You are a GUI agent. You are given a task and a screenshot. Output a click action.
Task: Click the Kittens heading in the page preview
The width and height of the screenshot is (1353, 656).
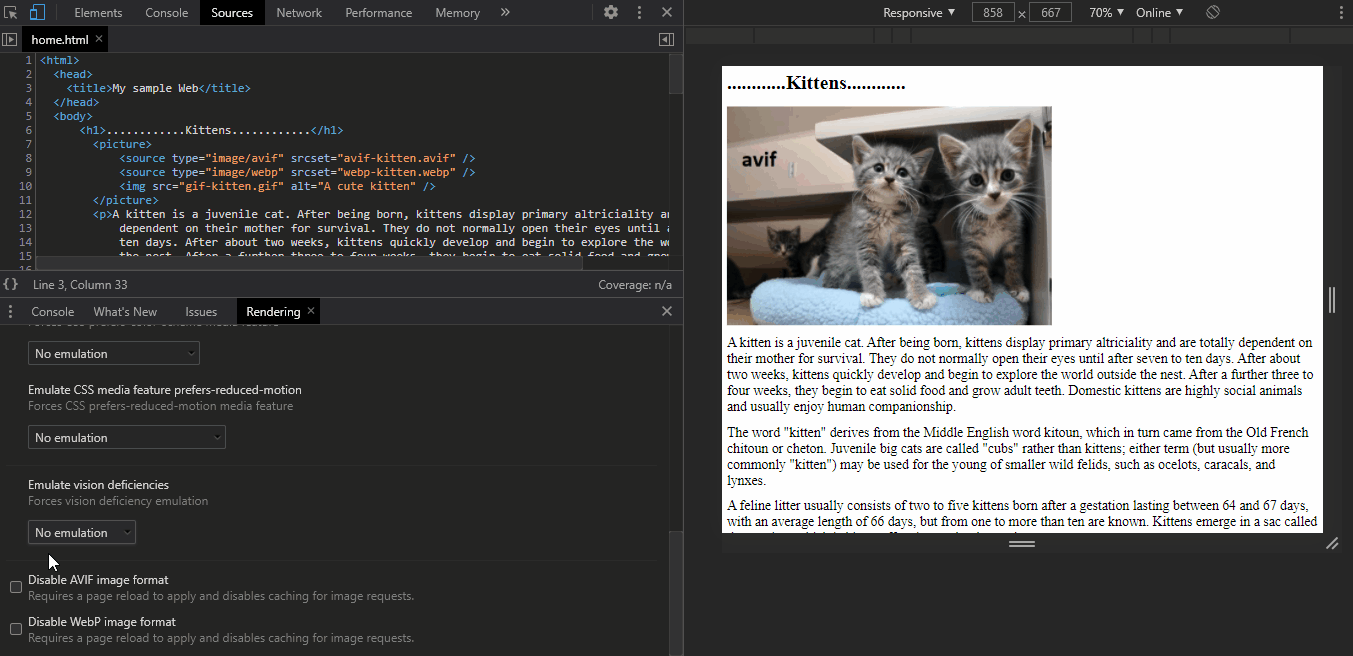click(x=816, y=83)
